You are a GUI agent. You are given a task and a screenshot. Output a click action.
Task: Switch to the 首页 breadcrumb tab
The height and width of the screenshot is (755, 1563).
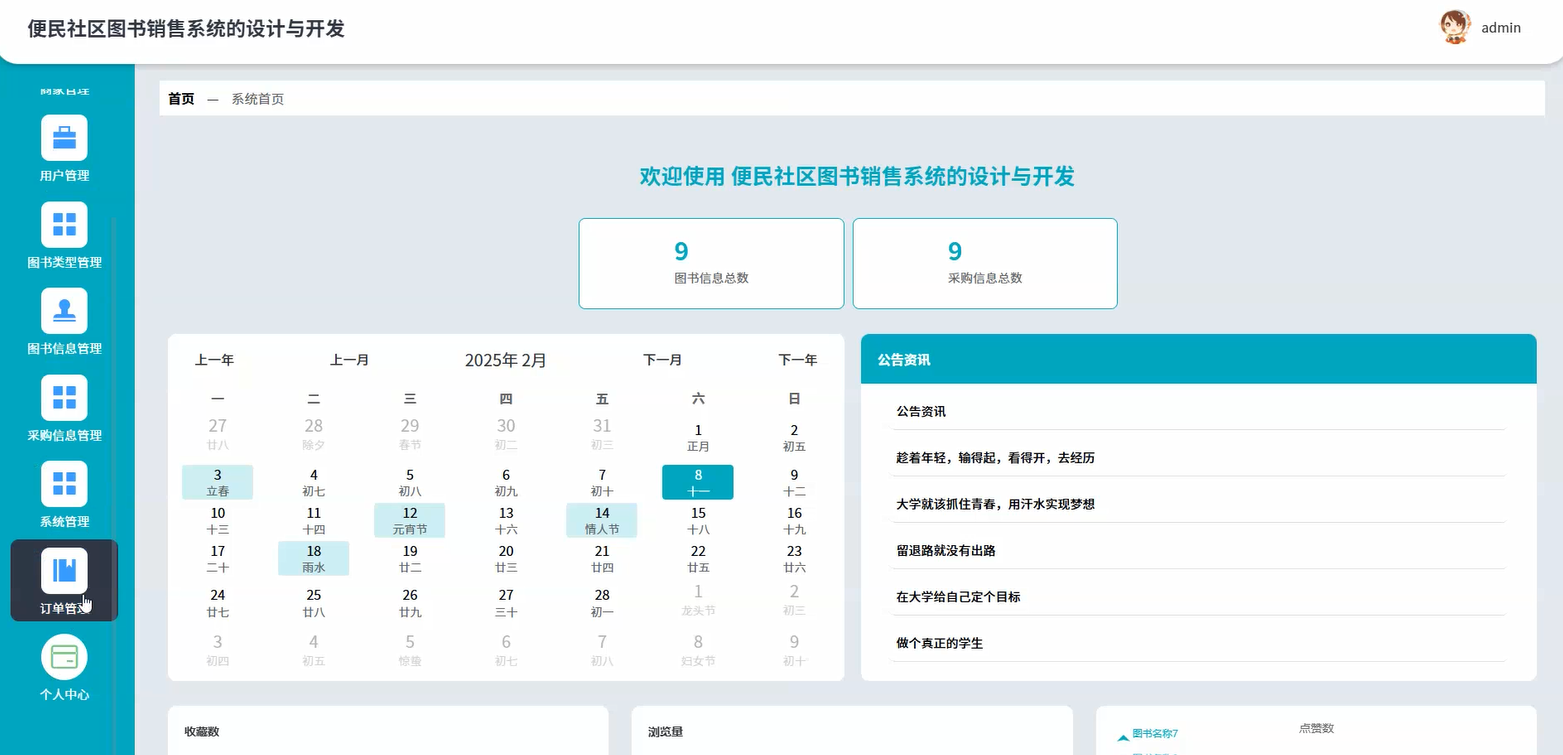180,98
